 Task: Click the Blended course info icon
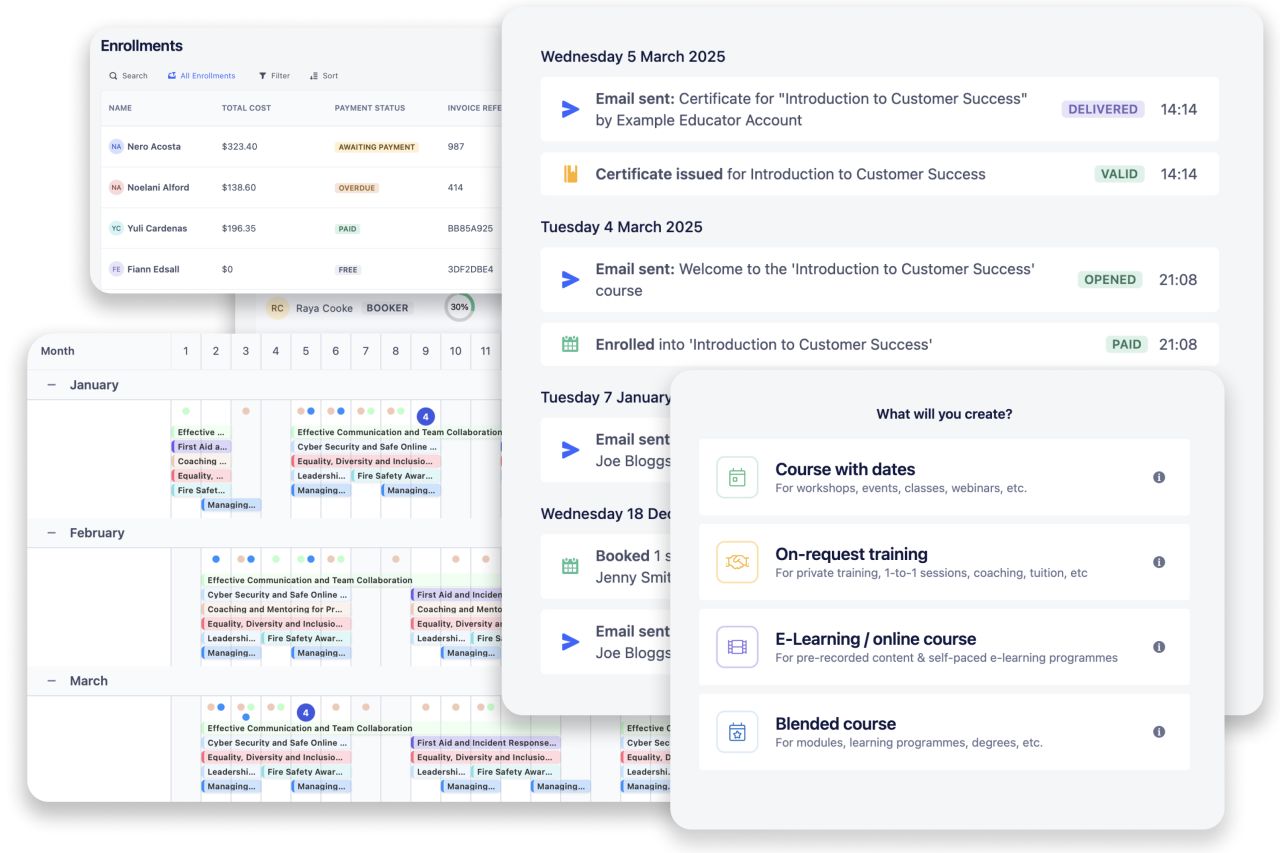click(1159, 732)
